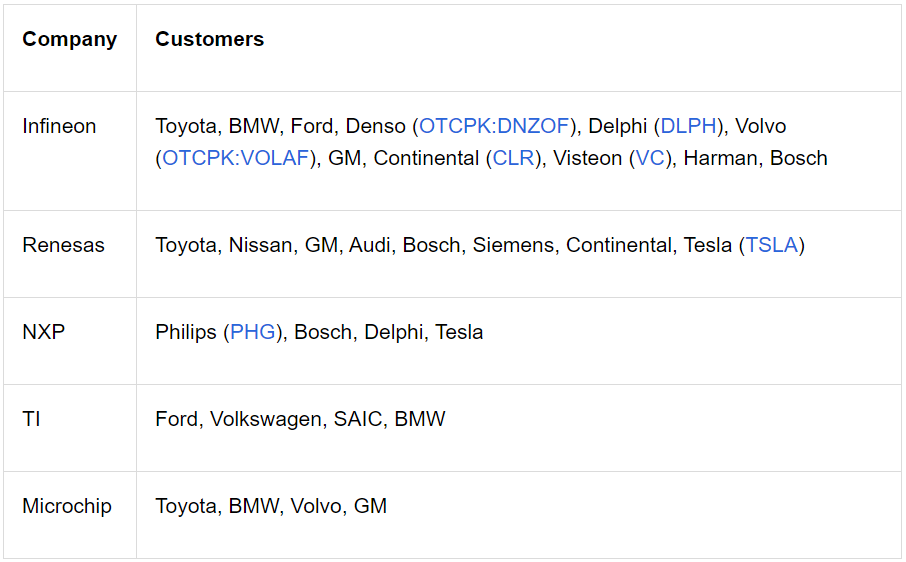The width and height of the screenshot is (906, 562).
Task: Follow the CLR ticker link
Action: 513,158
